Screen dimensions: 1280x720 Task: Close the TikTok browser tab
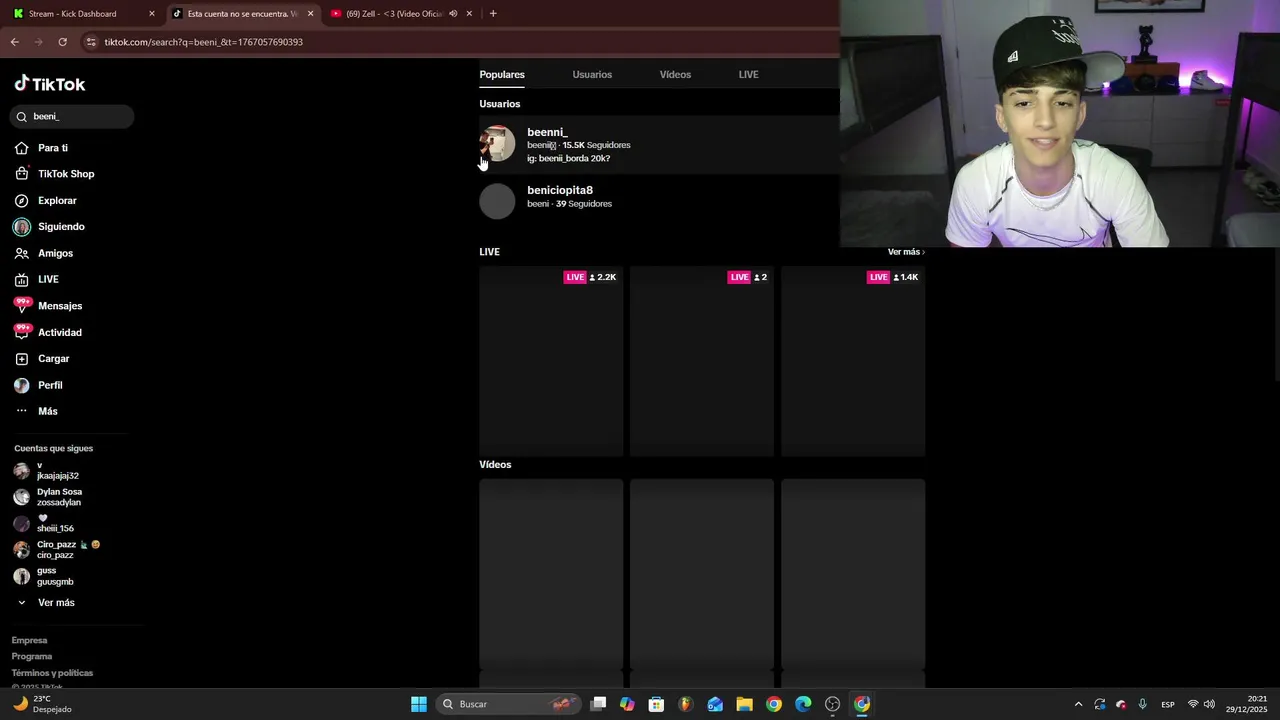click(x=310, y=14)
